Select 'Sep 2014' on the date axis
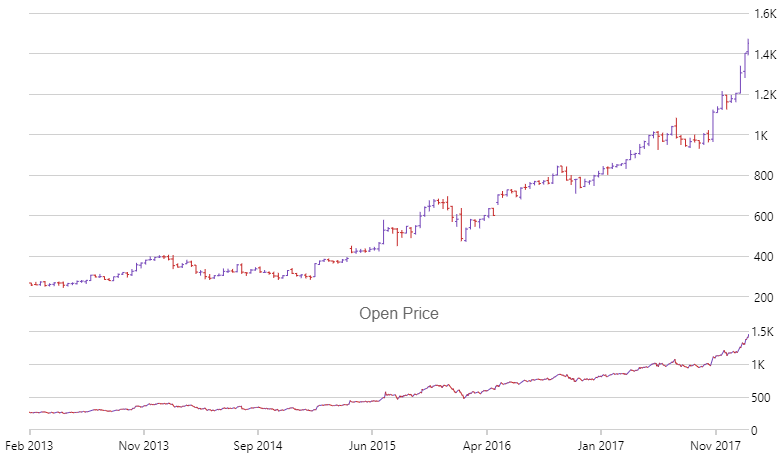 pos(258,444)
